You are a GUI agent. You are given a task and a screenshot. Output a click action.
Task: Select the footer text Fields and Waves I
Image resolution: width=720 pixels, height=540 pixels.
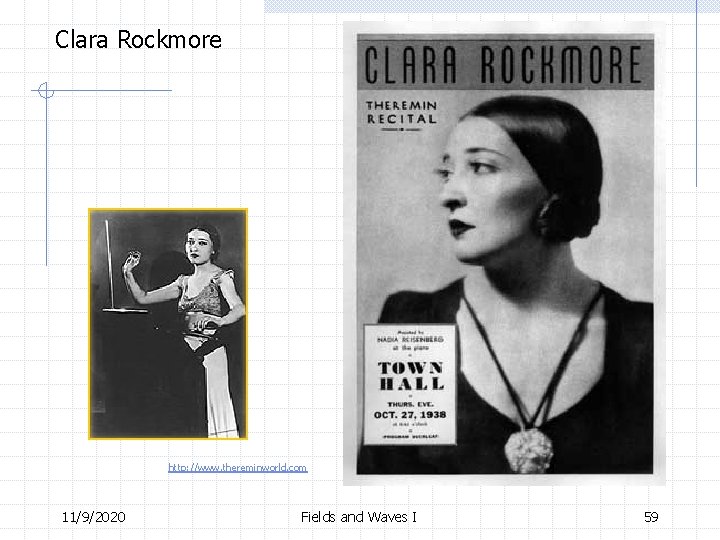point(359,517)
